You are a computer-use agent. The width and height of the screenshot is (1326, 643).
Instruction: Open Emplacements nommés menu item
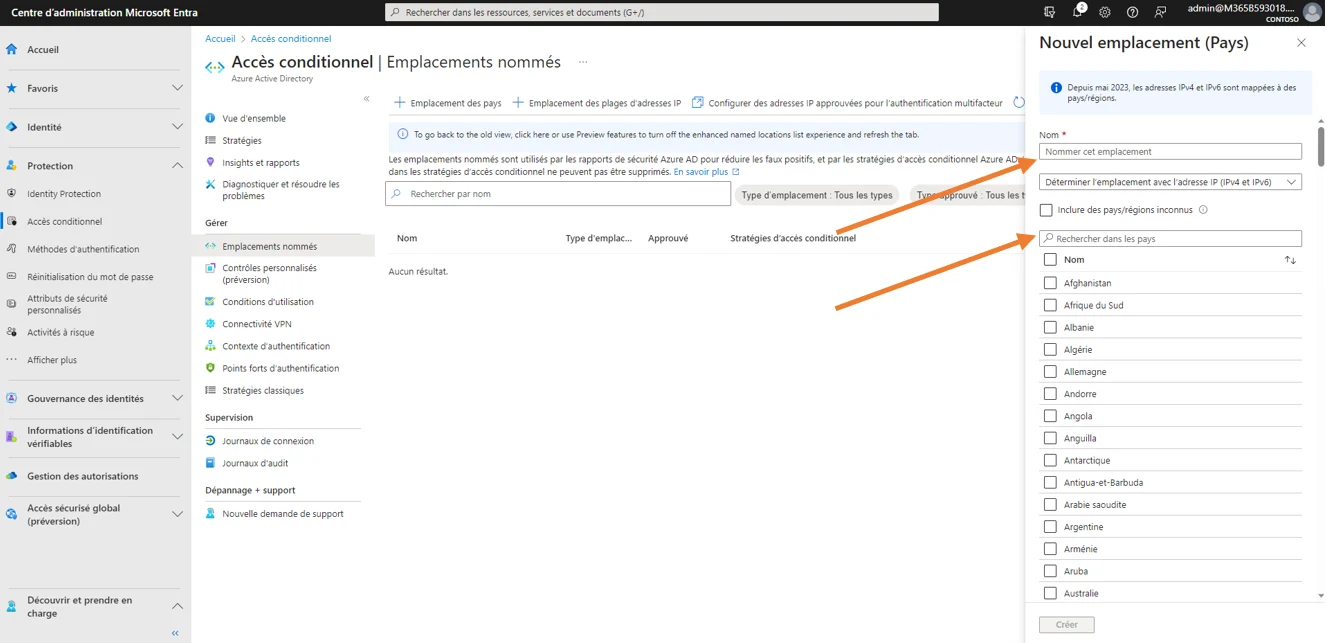pyautogui.click(x=269, y=246)
